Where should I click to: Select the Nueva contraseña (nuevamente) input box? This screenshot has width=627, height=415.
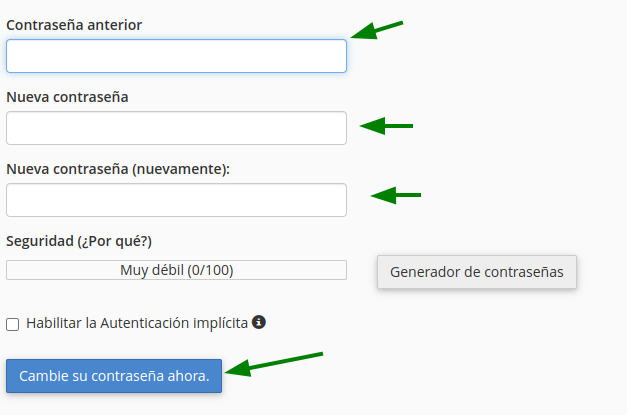176,200
